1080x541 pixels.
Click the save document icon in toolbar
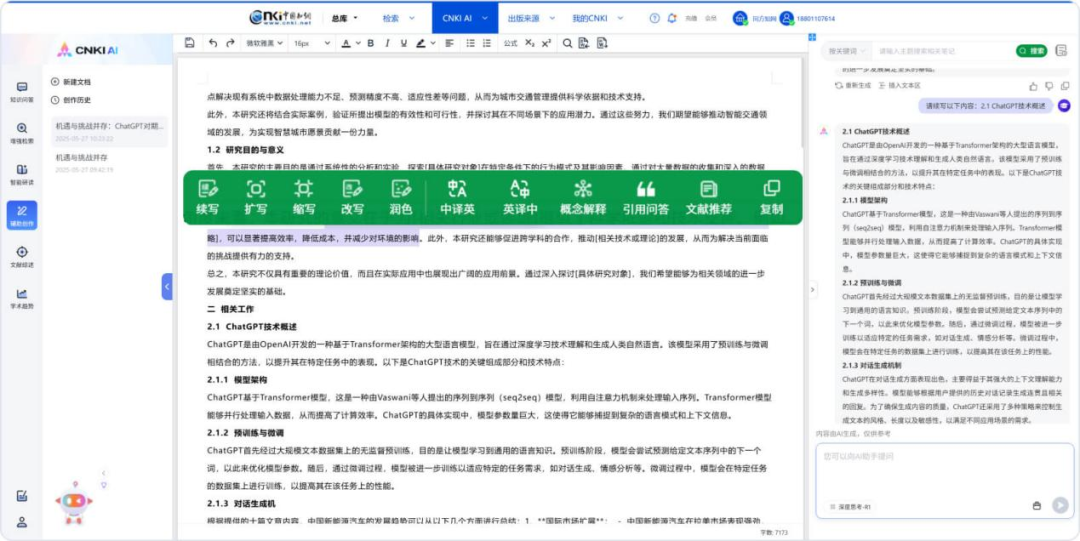190,43
